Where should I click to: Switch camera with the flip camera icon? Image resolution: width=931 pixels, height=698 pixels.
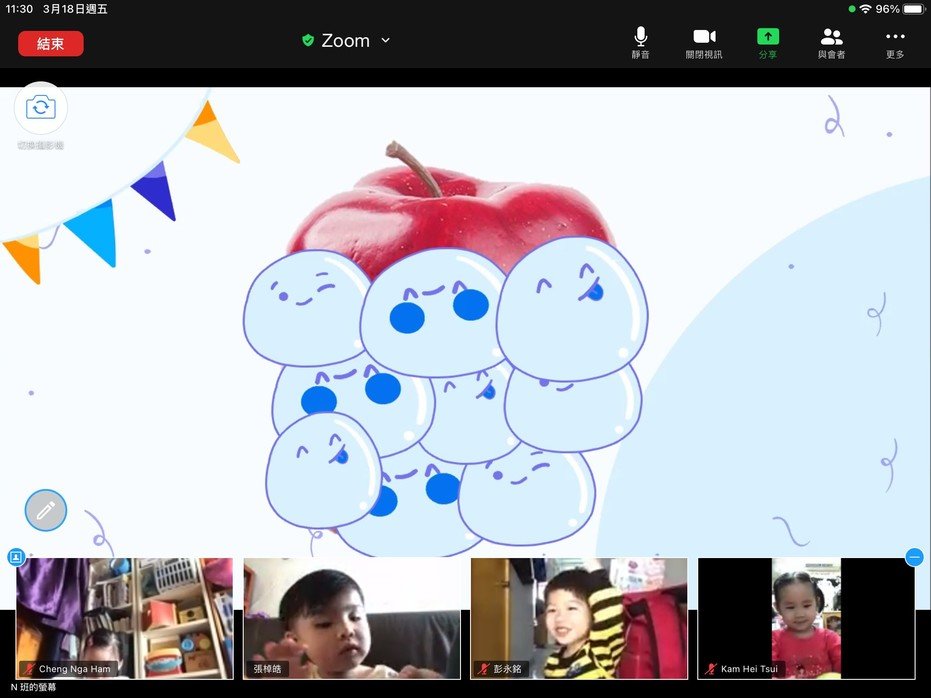point(41,108)
